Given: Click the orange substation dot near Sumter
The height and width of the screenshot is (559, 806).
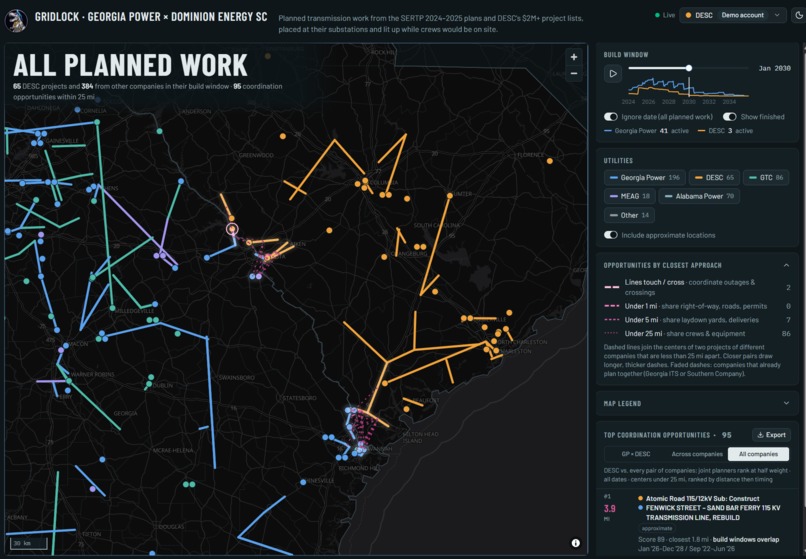Looking at the screenshot, I should click(450, 195).
